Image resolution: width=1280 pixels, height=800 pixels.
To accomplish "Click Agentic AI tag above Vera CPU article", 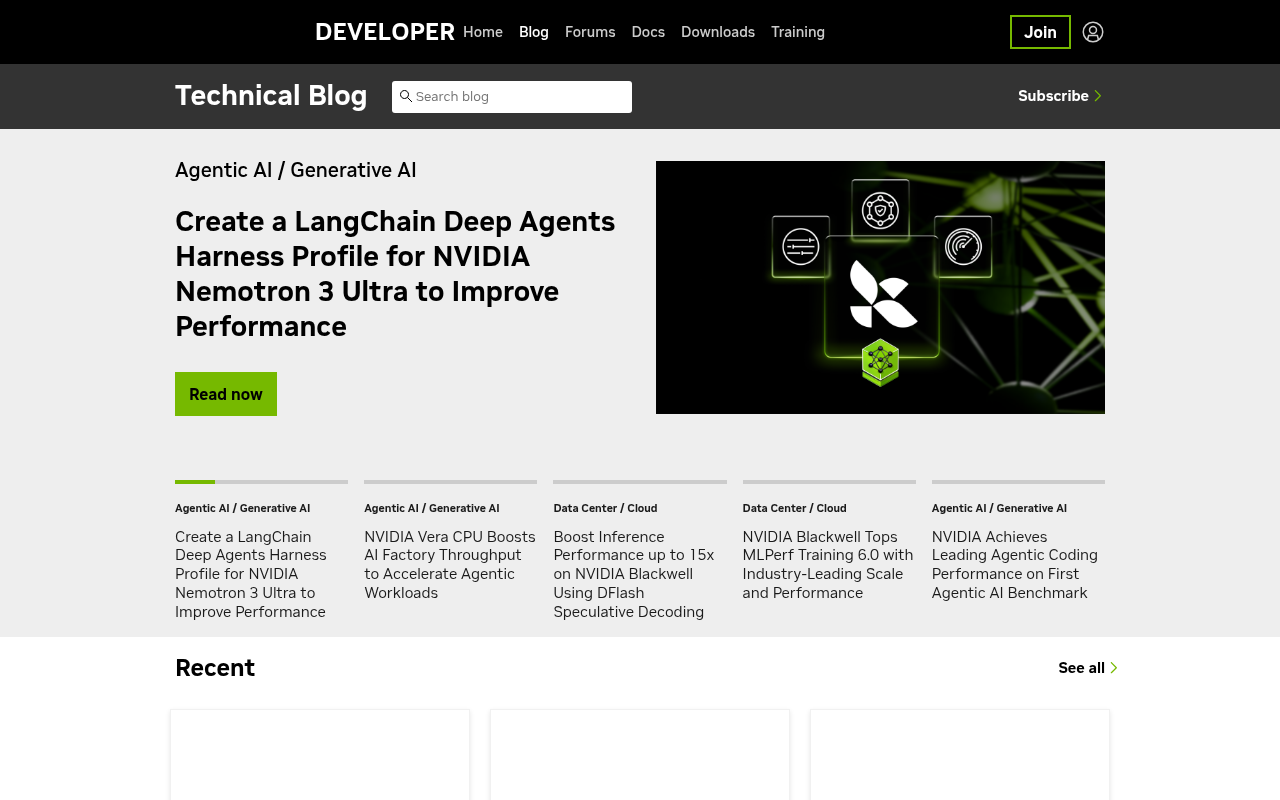I will [432, 508].
